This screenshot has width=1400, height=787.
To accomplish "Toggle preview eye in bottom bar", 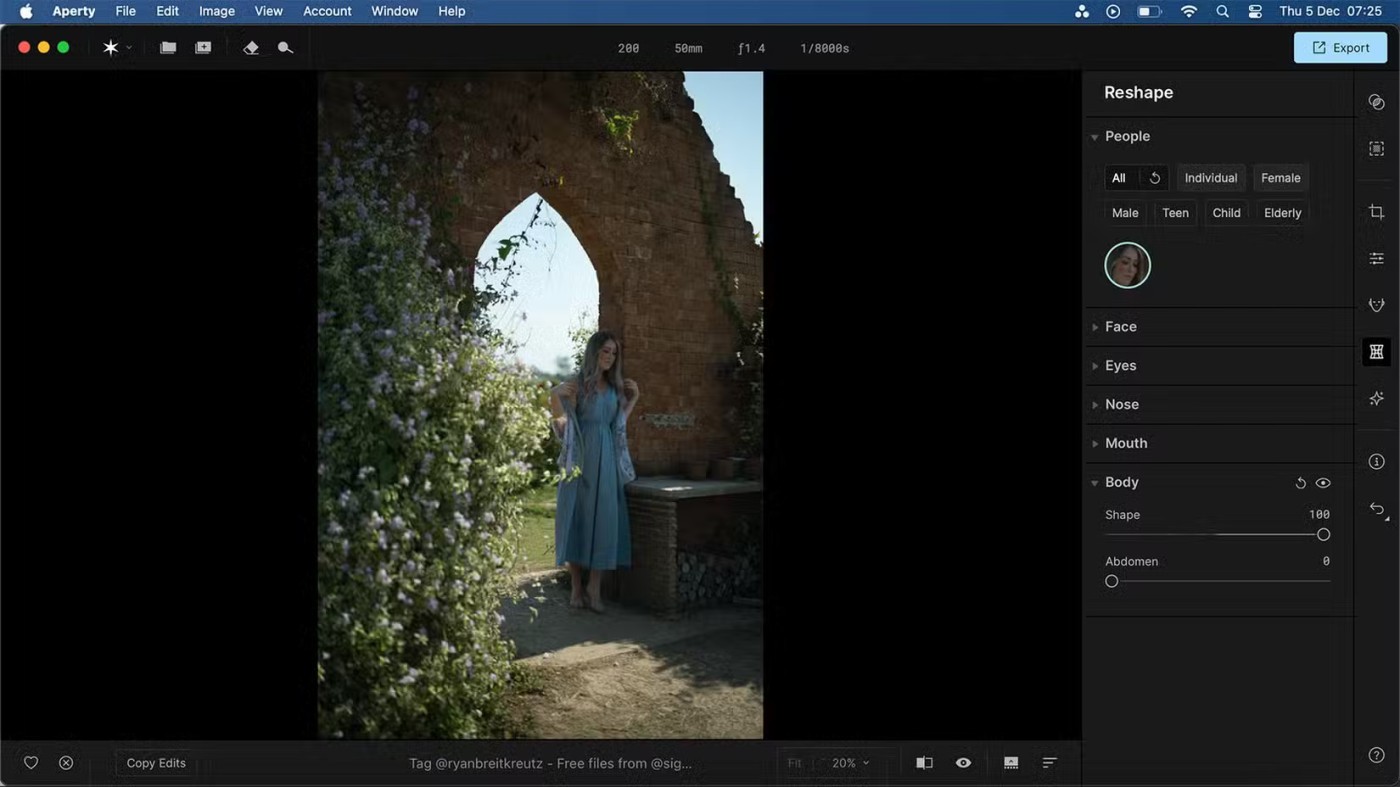I will coord(963,763).
